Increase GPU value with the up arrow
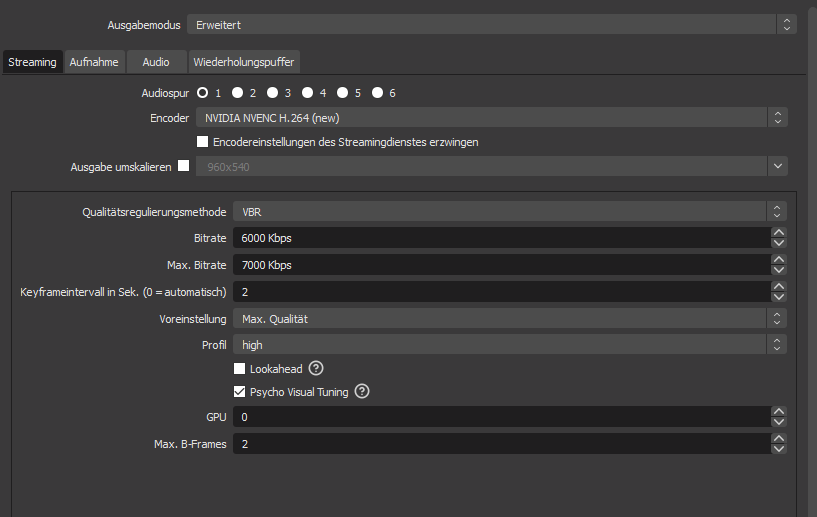This screenshot has width=817, height=517. coord(778,412)
